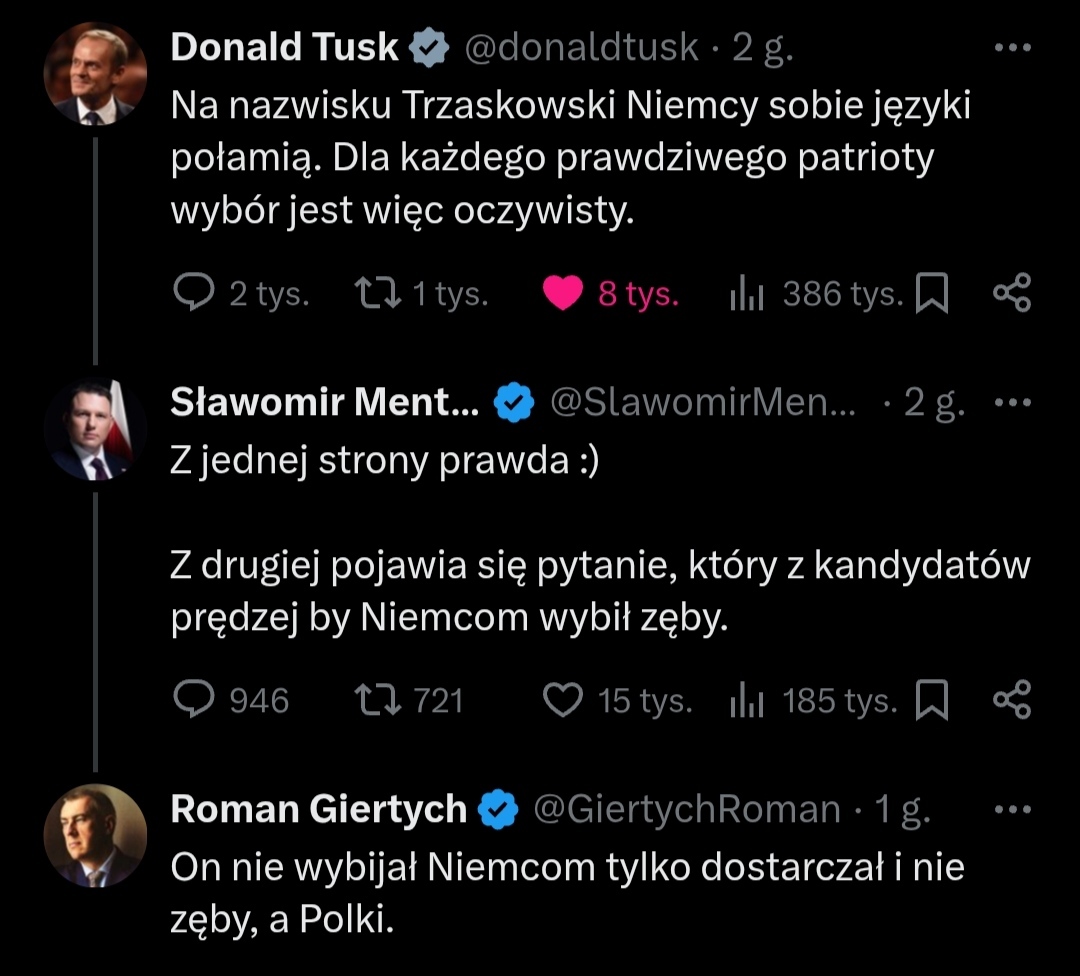Reply to Donald Tusk's tweet
The image size is (1080, 976).
(x=194, y=294)
